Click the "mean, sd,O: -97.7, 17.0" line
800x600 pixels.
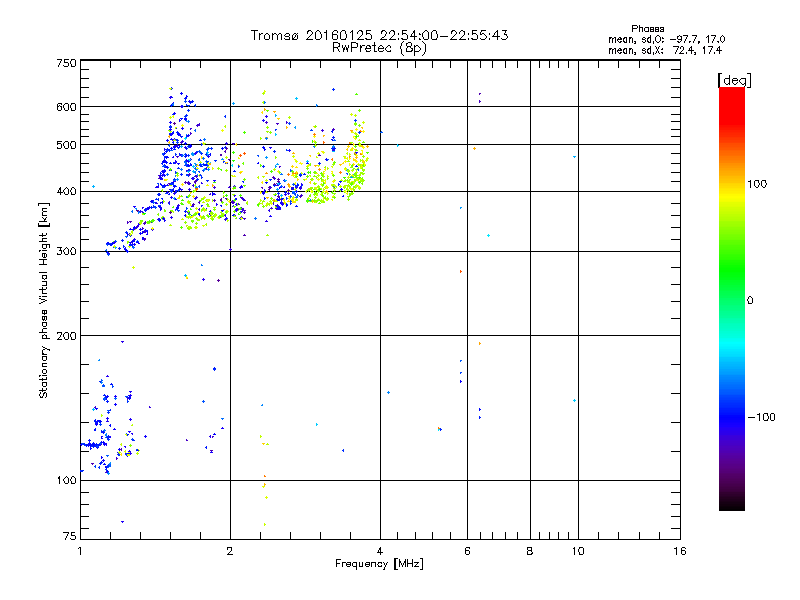(x=666, y=39)
